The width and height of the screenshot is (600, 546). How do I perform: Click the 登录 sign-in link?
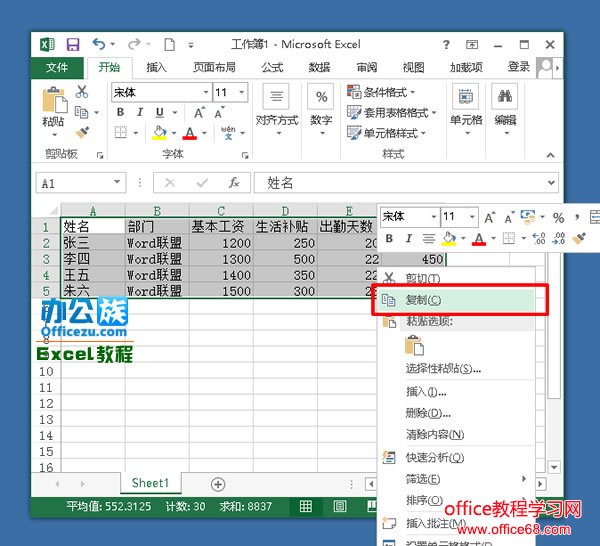click(x=518, y=67)
